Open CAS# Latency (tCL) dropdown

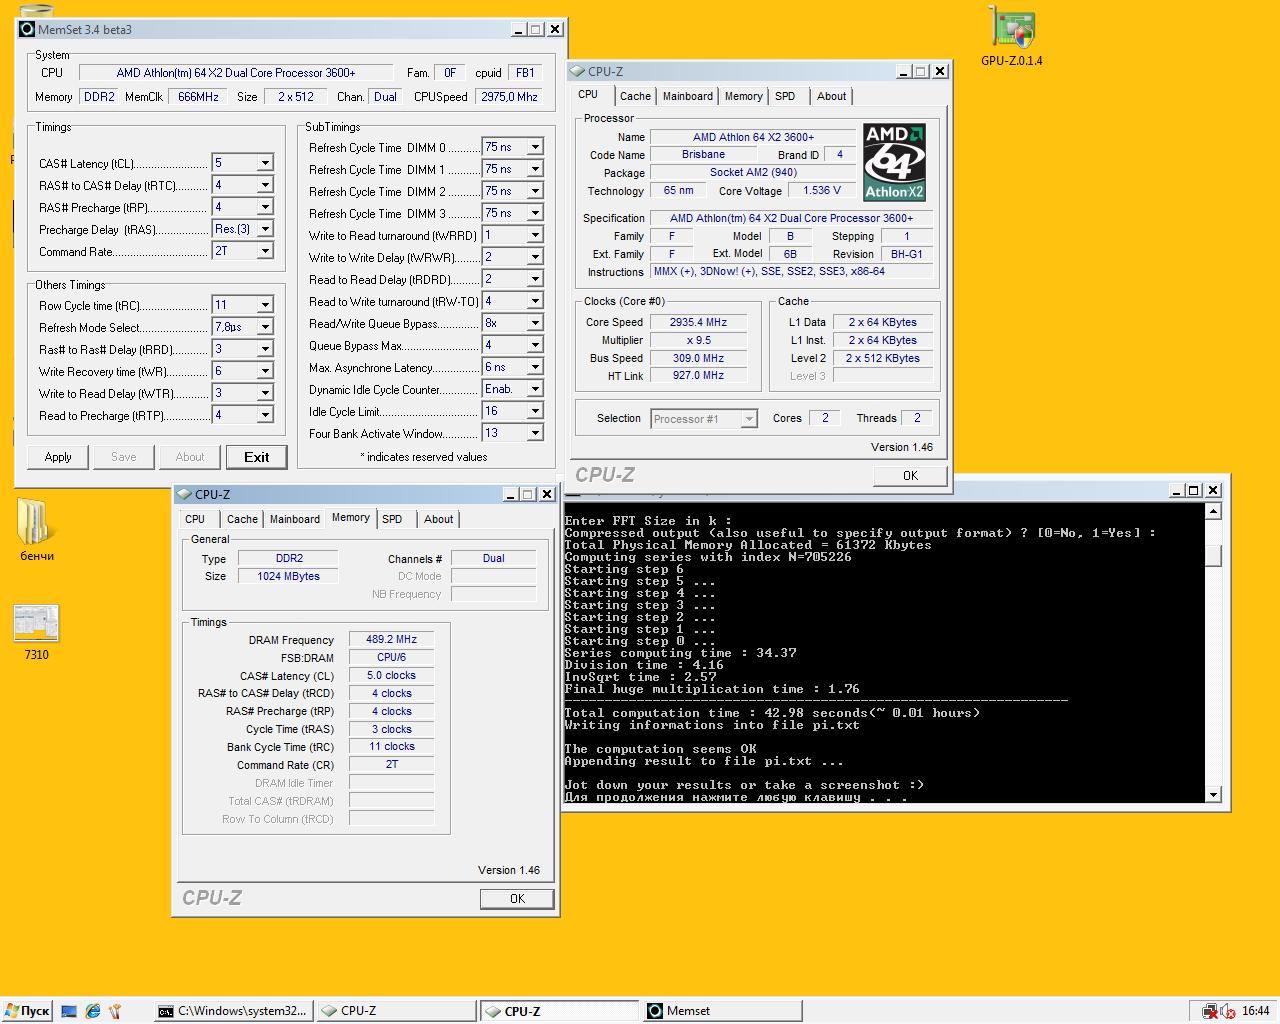265,163
